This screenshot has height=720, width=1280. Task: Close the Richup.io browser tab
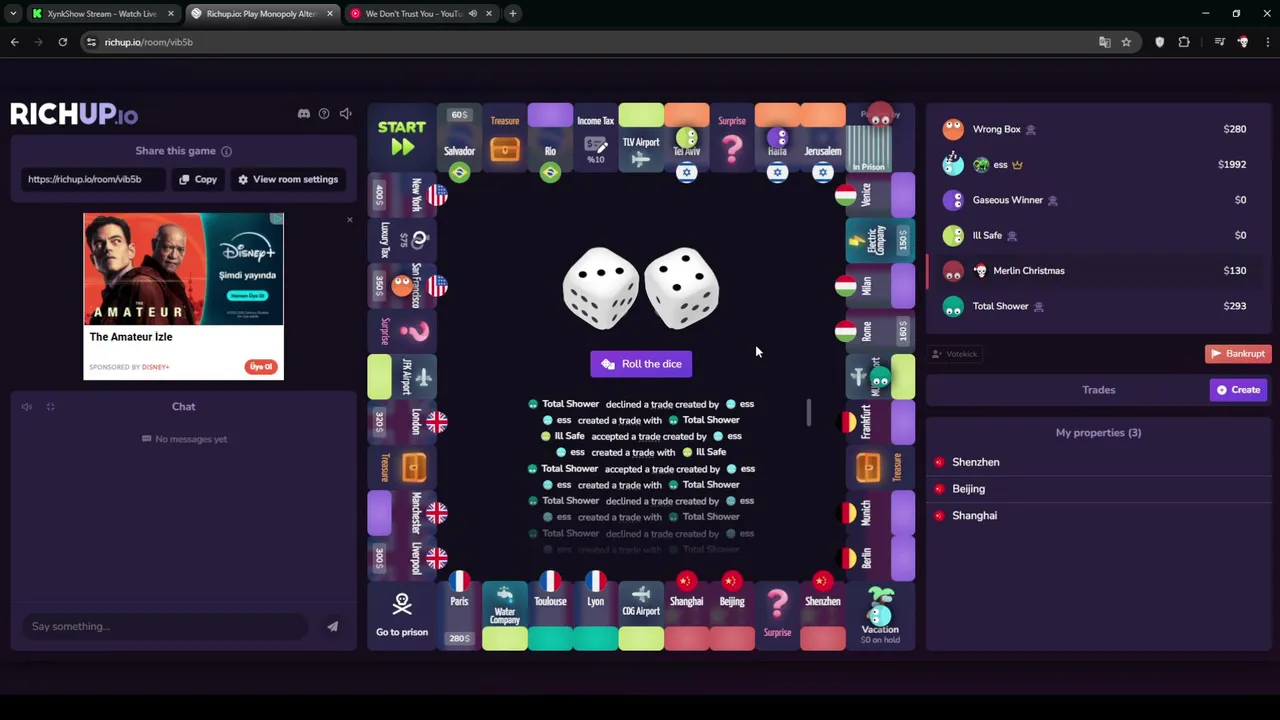tap(330, 14)
